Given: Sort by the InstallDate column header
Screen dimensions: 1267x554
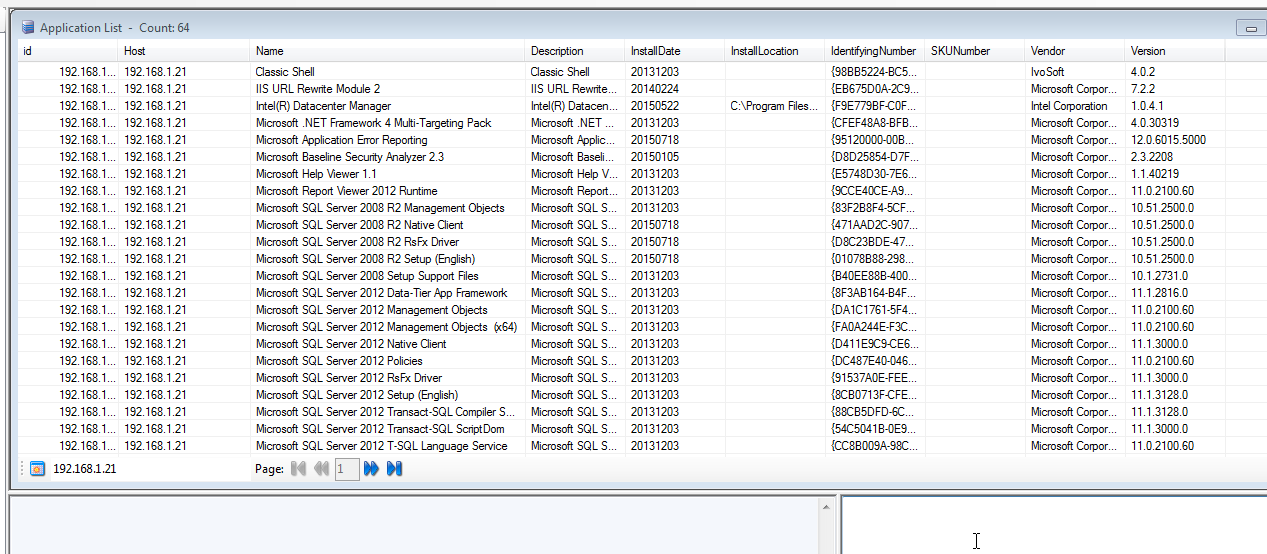Looking at the screenshot, I should click(x=655, y=51).
